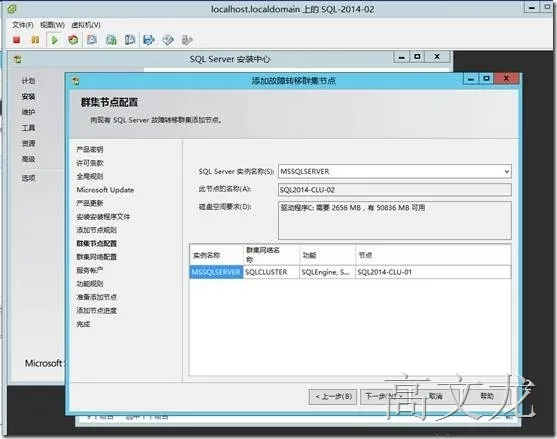The image size is (557, 439).
Task: Open the 虚拟机(V) menu
Action: point(86,25)
